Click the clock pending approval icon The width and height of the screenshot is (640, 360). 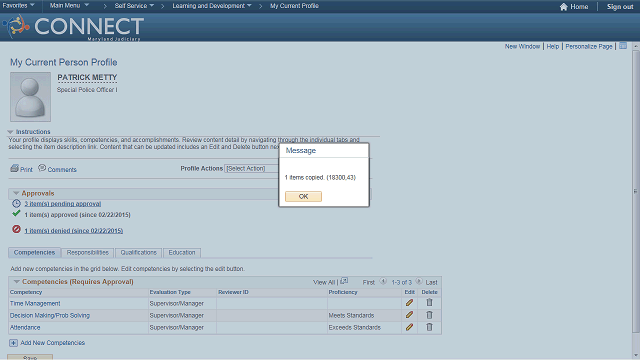click(x=16, y=203)
